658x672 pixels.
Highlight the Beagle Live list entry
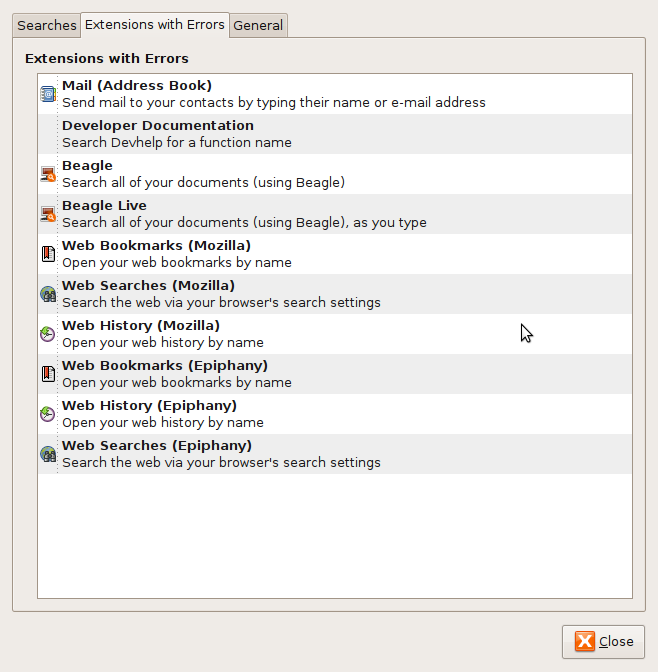(x=104, y=206)
